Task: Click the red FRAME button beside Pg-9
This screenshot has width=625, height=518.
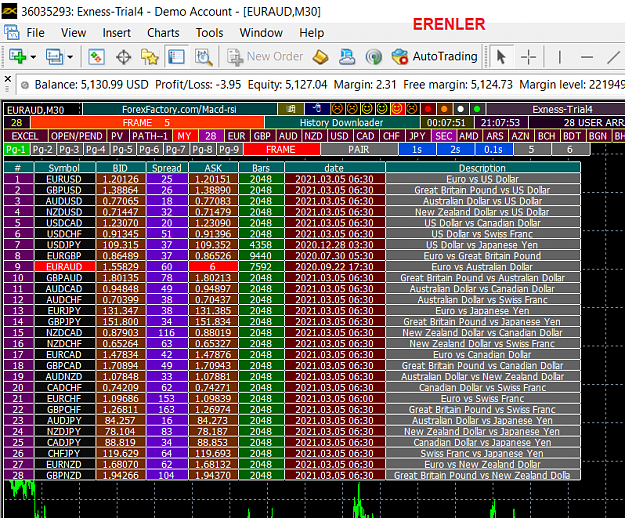Action: click(281, 150)
